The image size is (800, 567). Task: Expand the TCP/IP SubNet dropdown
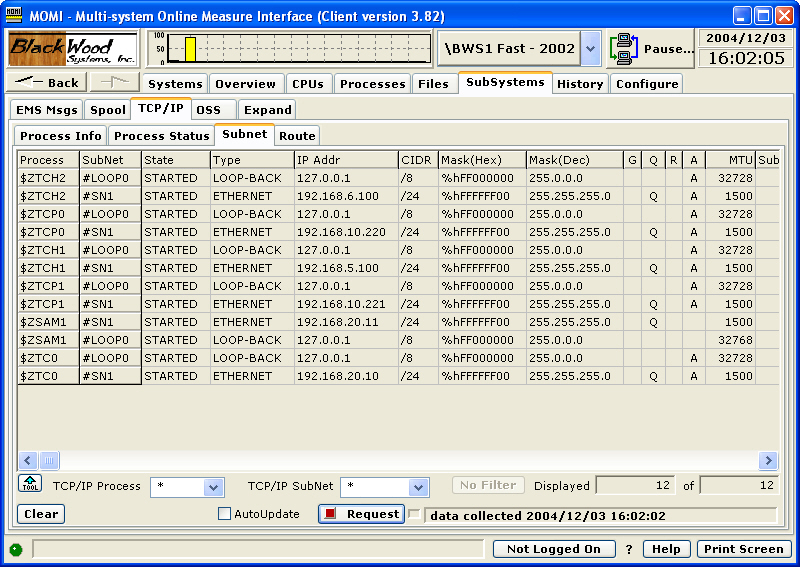click(x=418, y=487)
